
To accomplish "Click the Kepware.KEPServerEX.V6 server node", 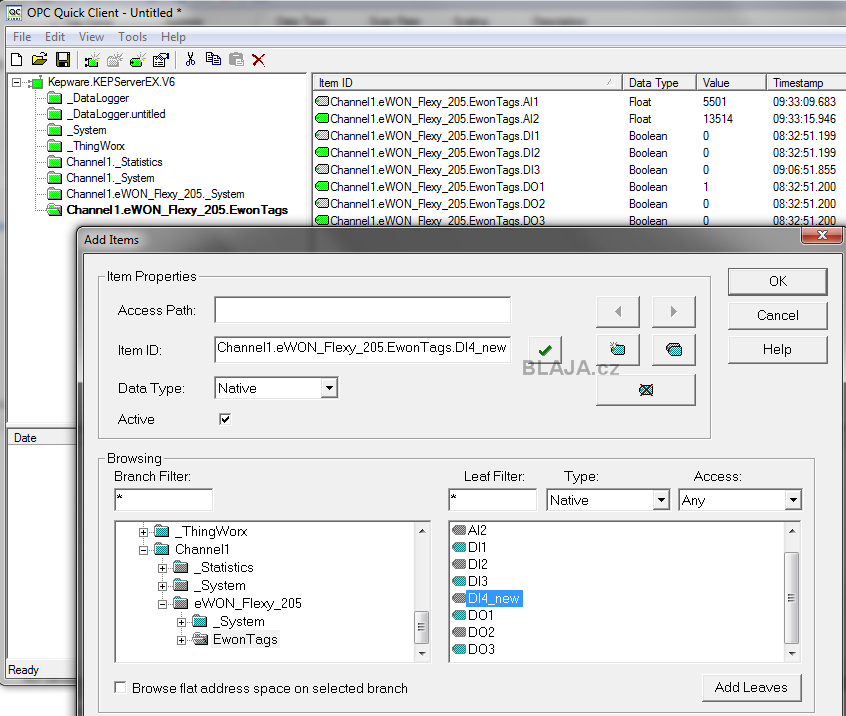I will click(111, 82).
